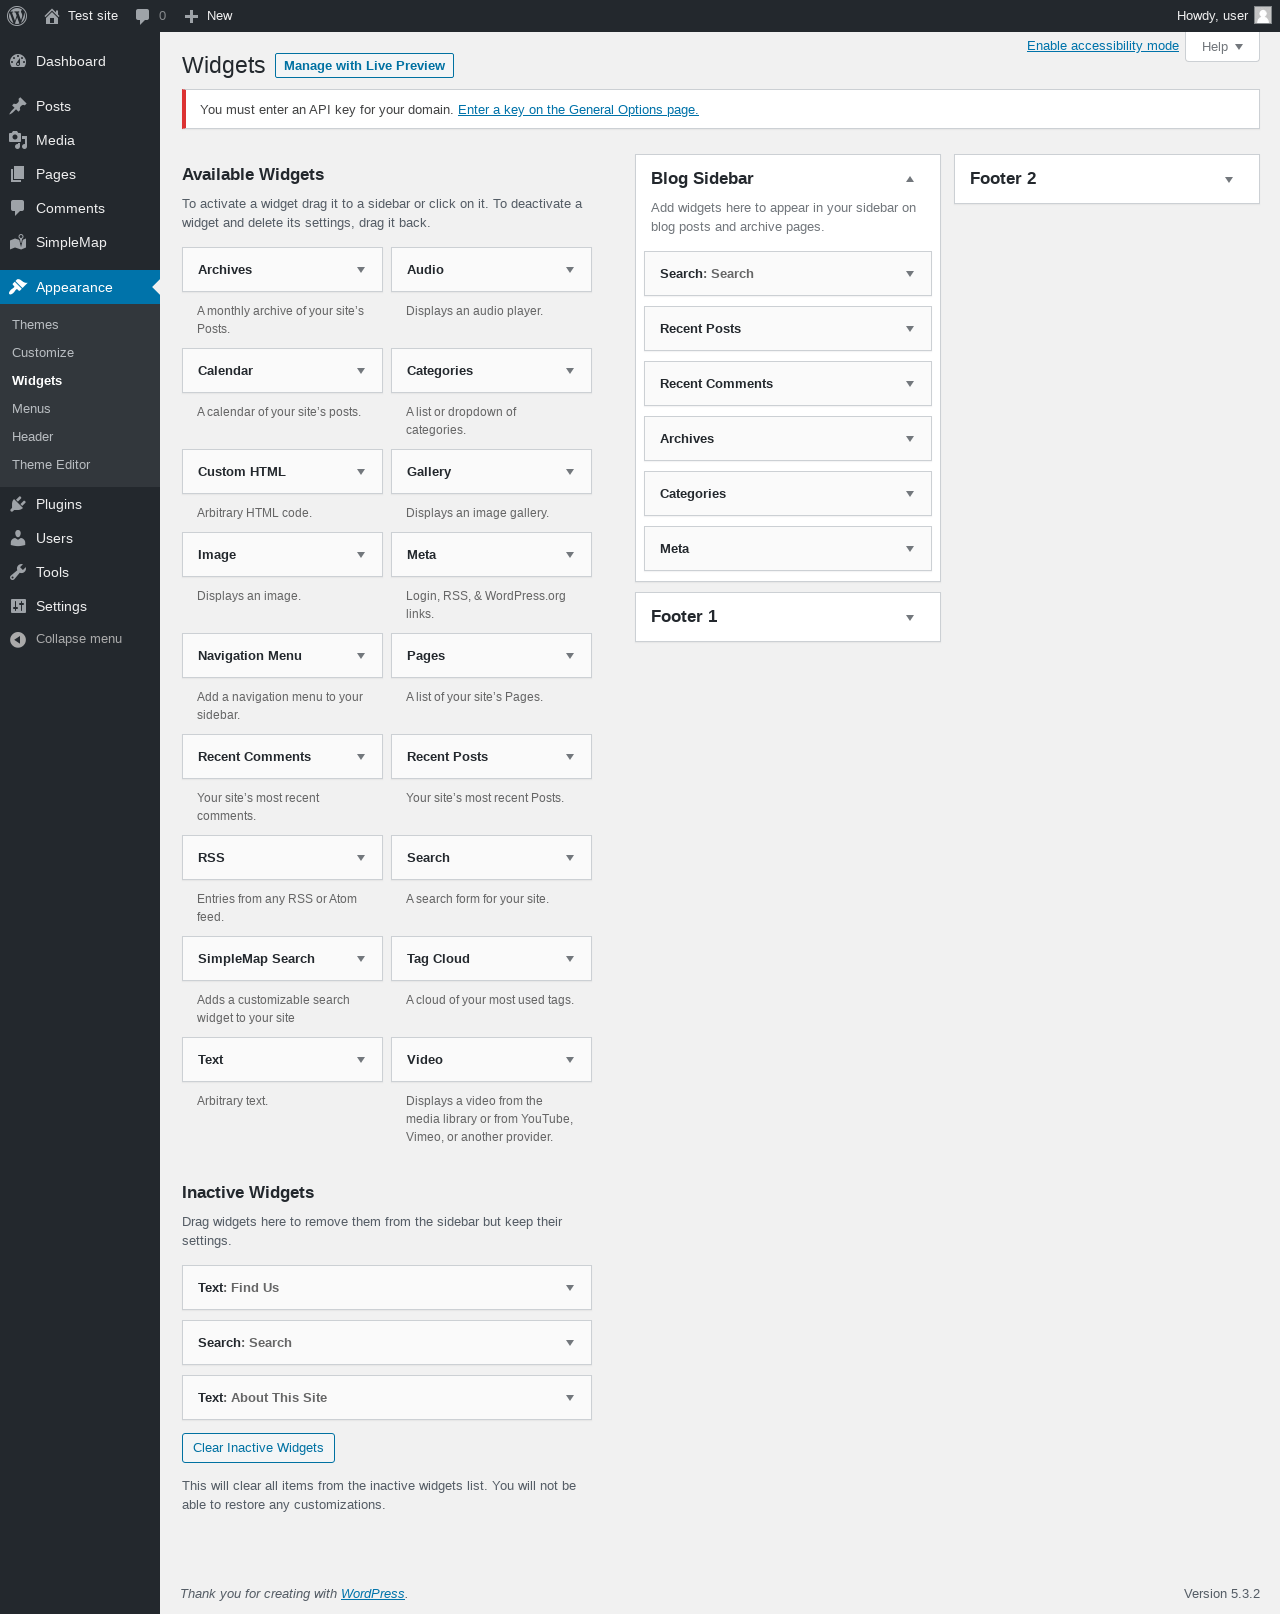Click the Posts pushpin icon
This screenshot has width=1280, height=1614.
(18, 106)
